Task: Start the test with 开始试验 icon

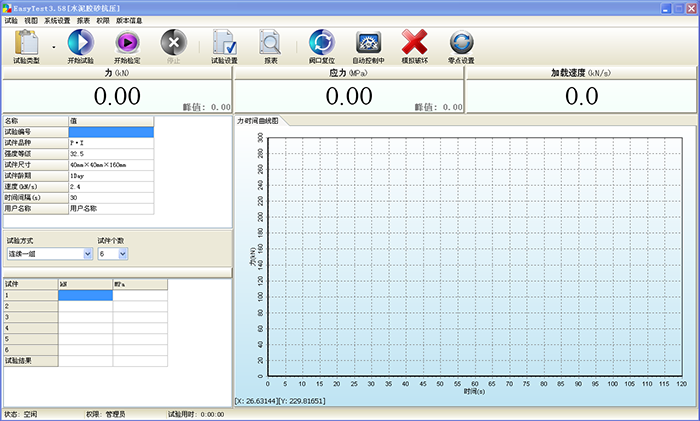Action: [x=80, y=42]
